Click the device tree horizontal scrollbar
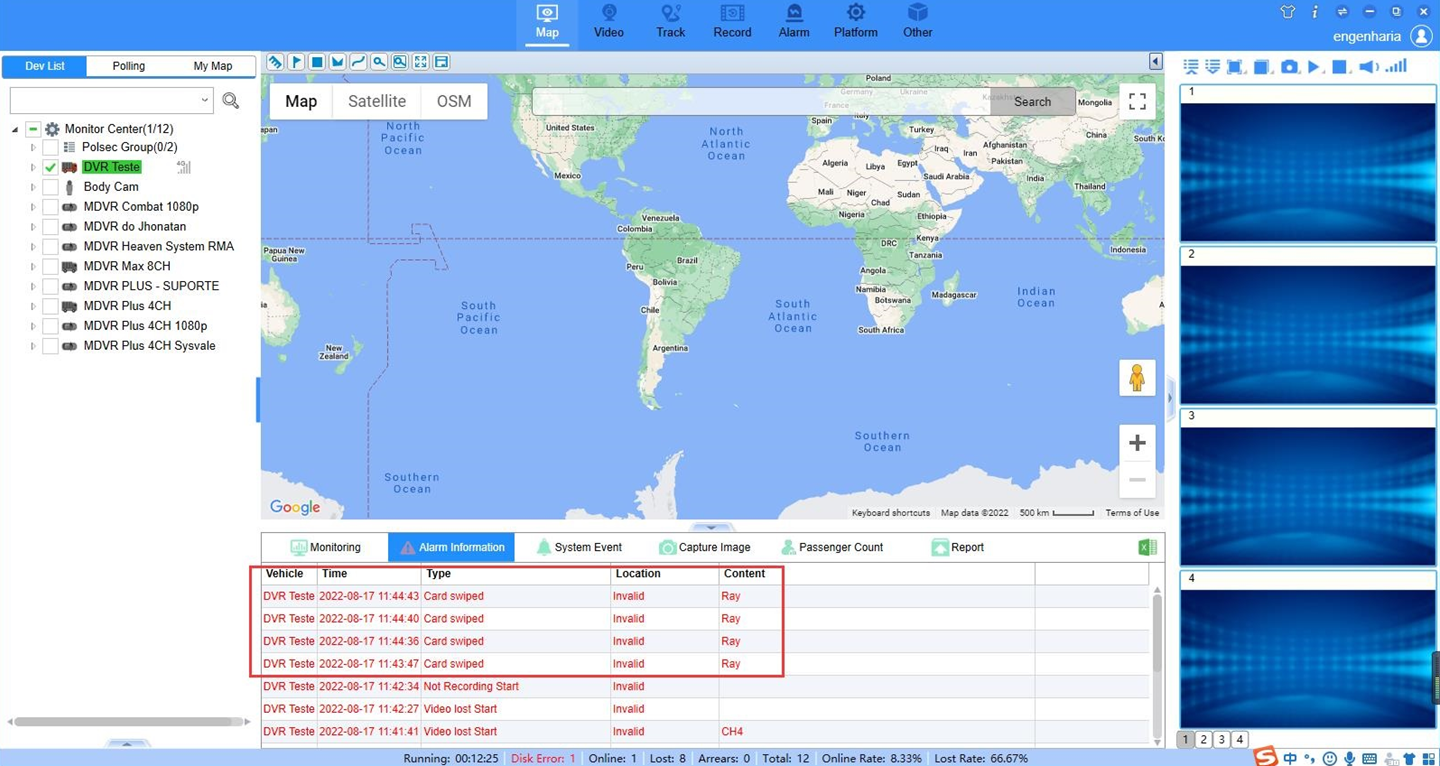The height and width of the screenshot is (766, 1440). click(x=130, y=721)
